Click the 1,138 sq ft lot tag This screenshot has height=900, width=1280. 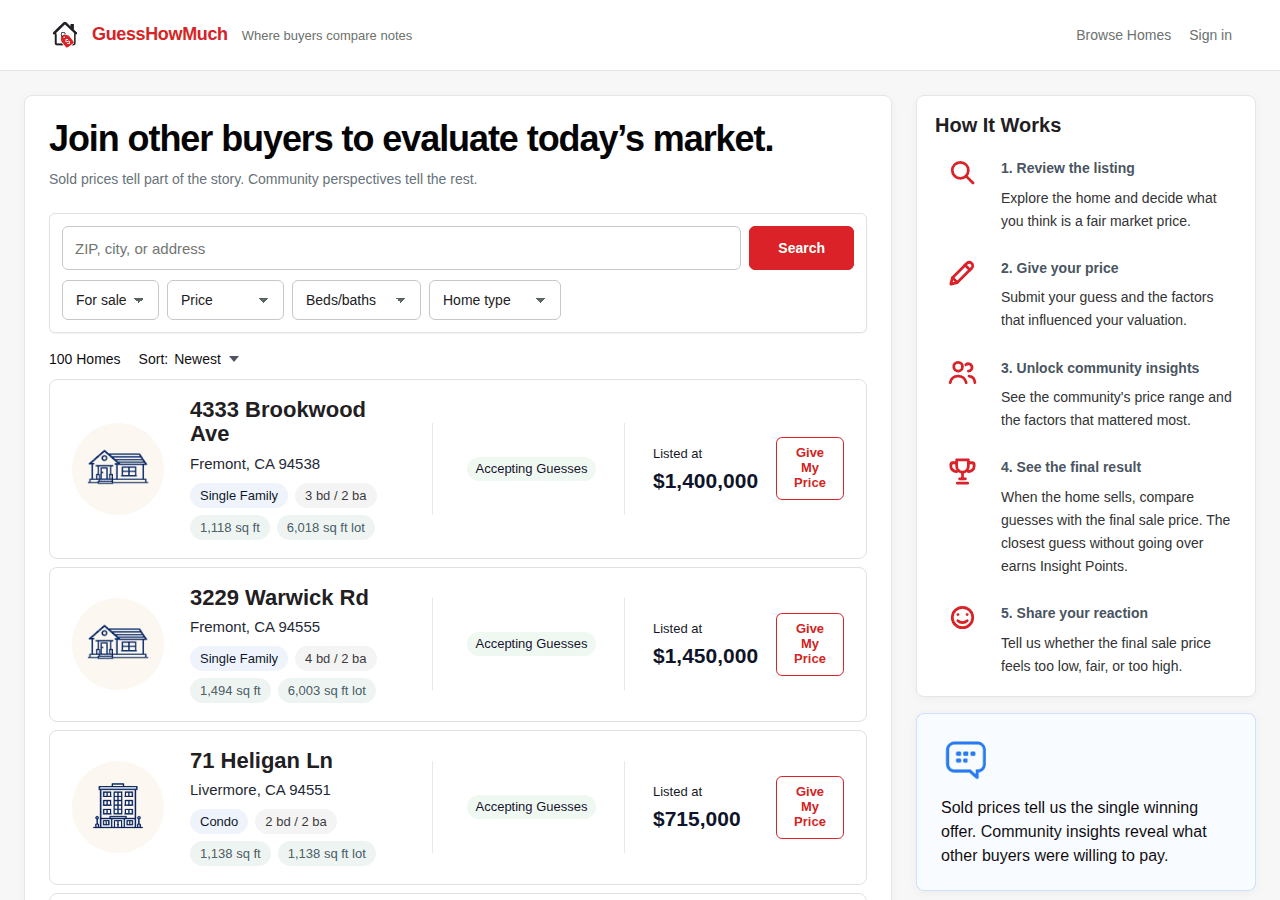(327, 854)
